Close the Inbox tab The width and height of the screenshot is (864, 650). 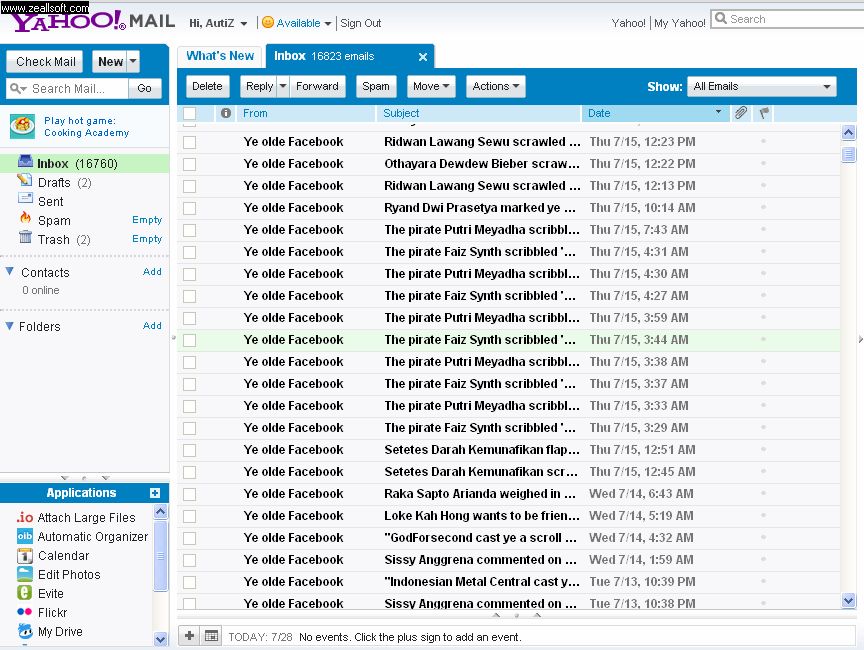click(x=423, y=57)
